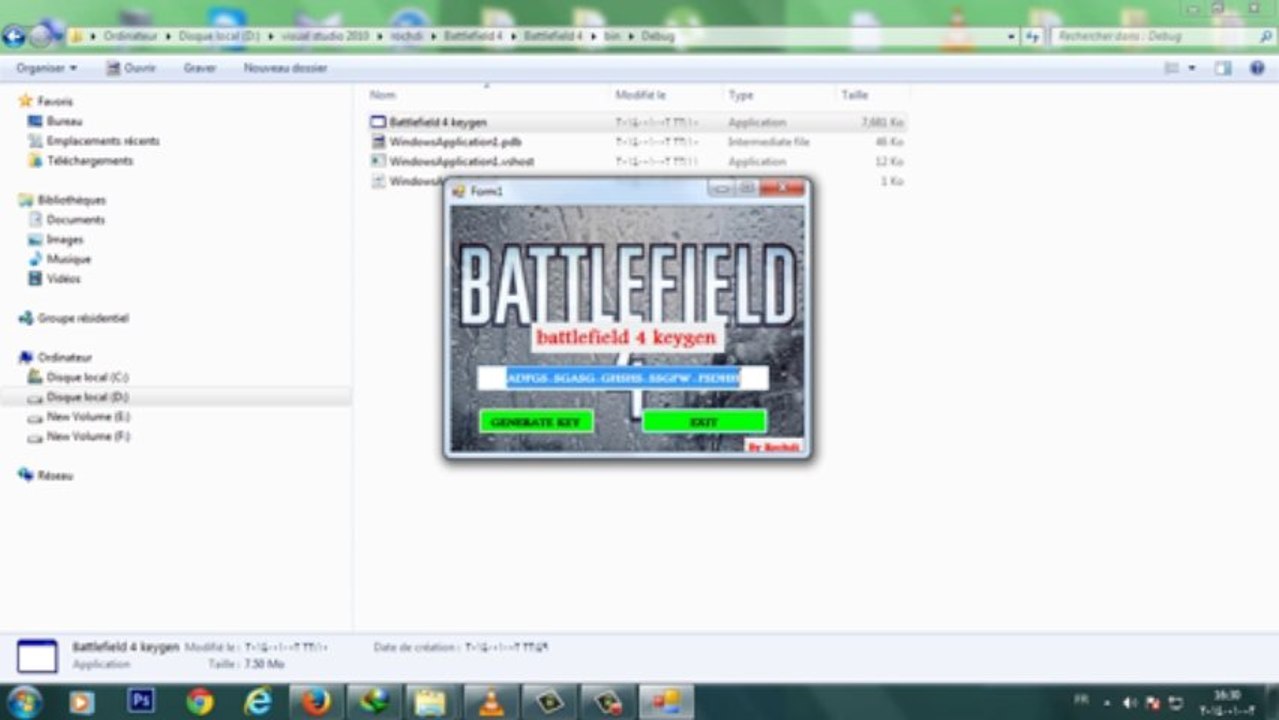Click the Battlefield 4 keygen file icon
Viewport: 1279px width, 720px height.
[378, 122]
